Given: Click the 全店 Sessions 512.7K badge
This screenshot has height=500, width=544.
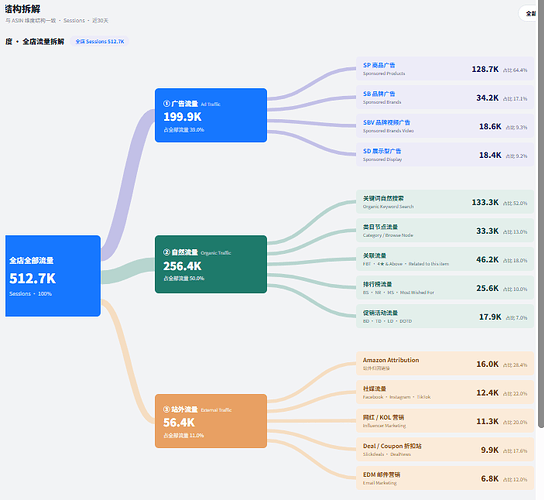Looking at the screenshot, I should [x=100, y=41].
